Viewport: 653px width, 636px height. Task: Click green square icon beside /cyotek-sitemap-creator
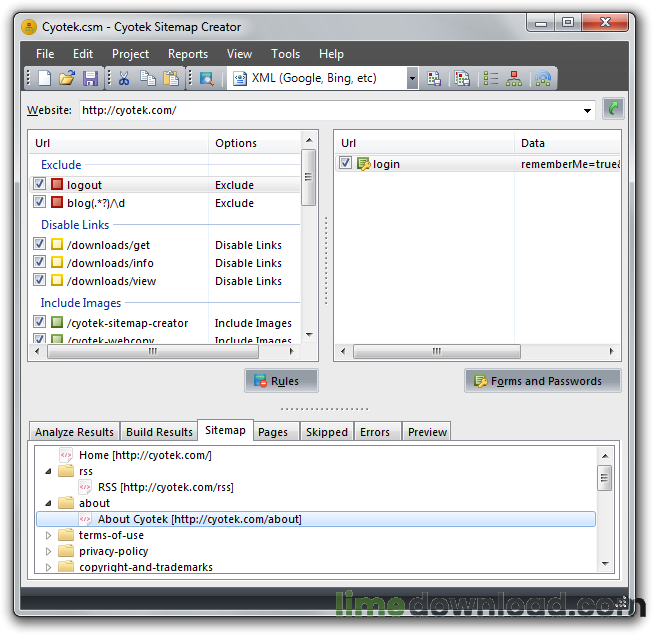point(57,322)
